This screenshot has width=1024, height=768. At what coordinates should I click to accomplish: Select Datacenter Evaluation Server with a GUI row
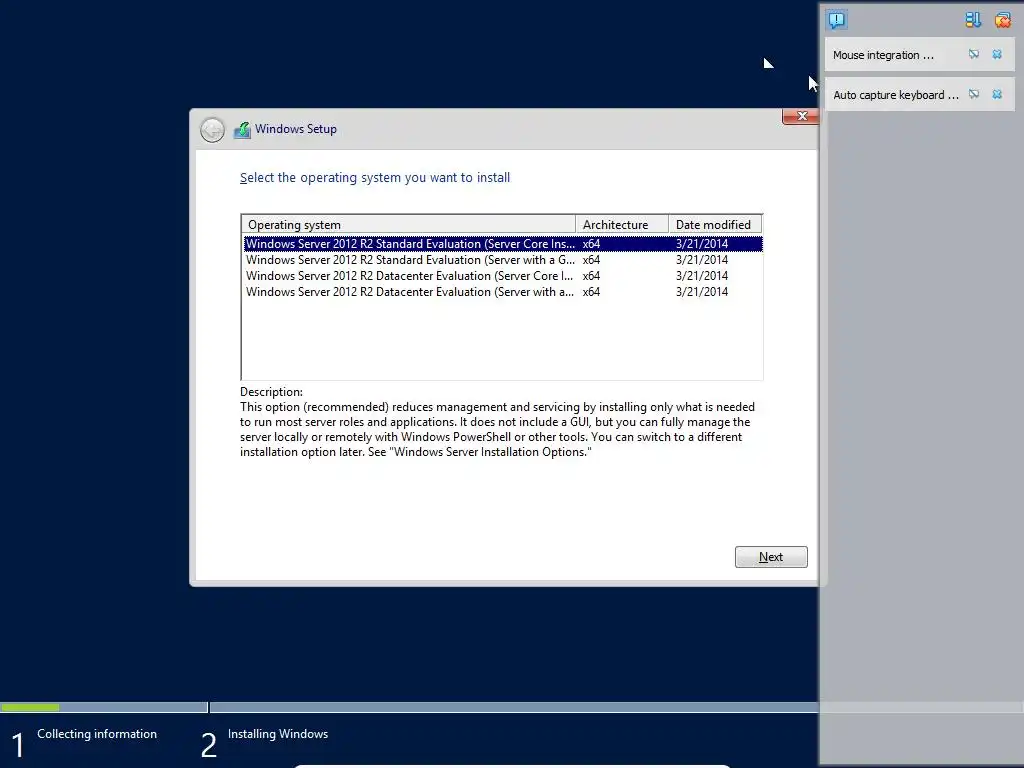click(x=503, y=292)
